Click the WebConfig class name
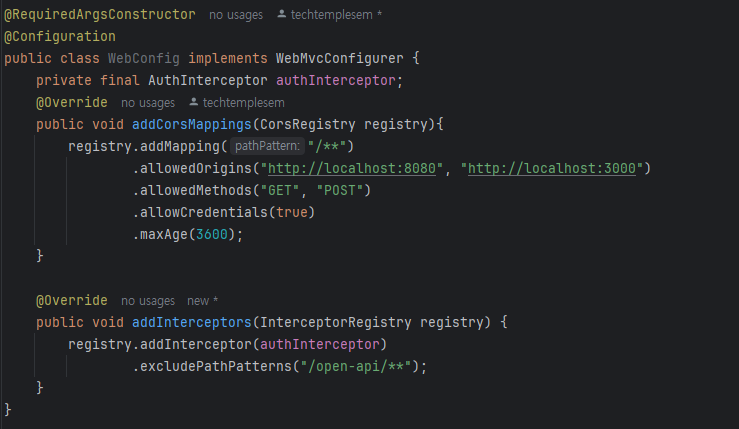Image resolution: width=739 pixels, height=429 pixels. coord(144,58)
